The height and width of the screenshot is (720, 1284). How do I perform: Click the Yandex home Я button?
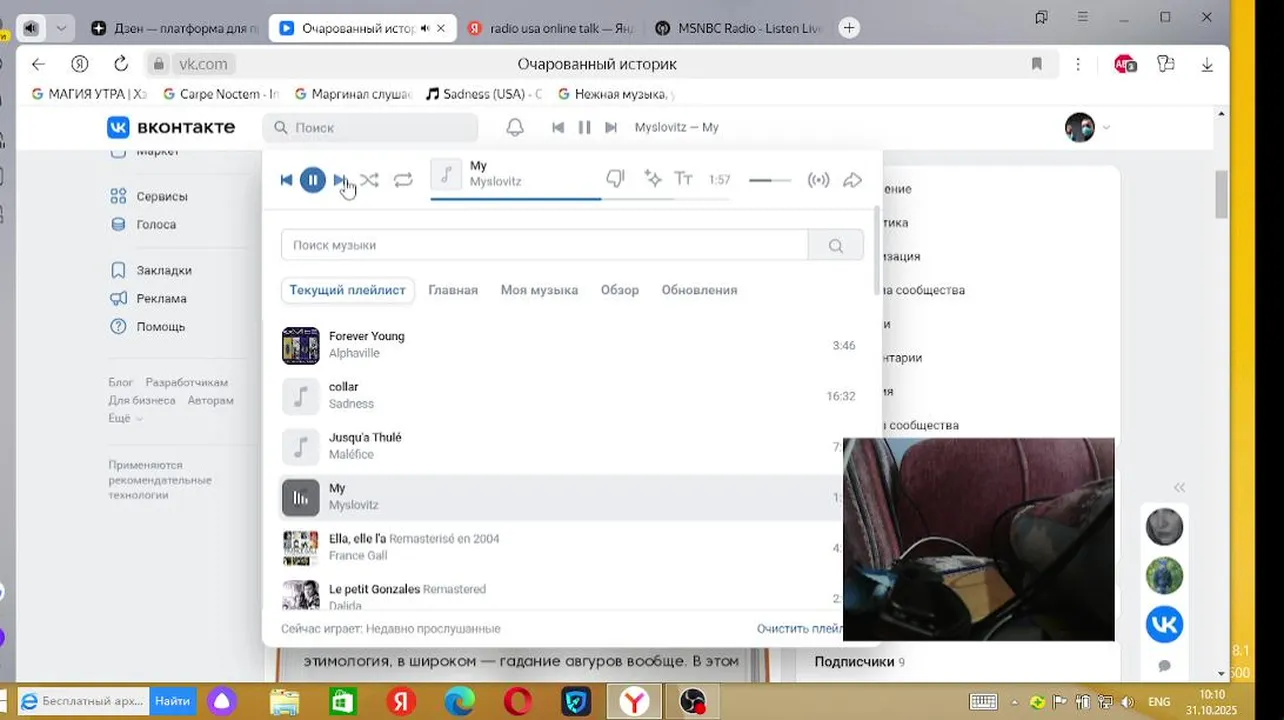point(80,64)
